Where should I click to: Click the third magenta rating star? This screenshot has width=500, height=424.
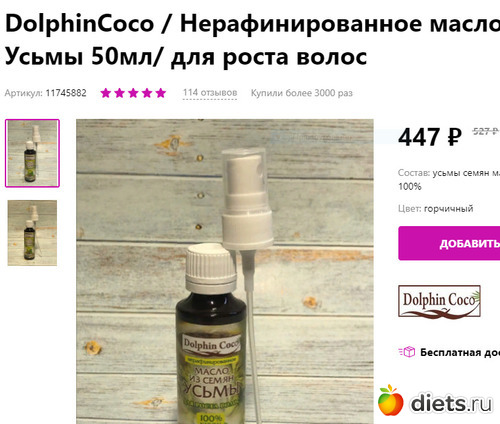(133, 93)
